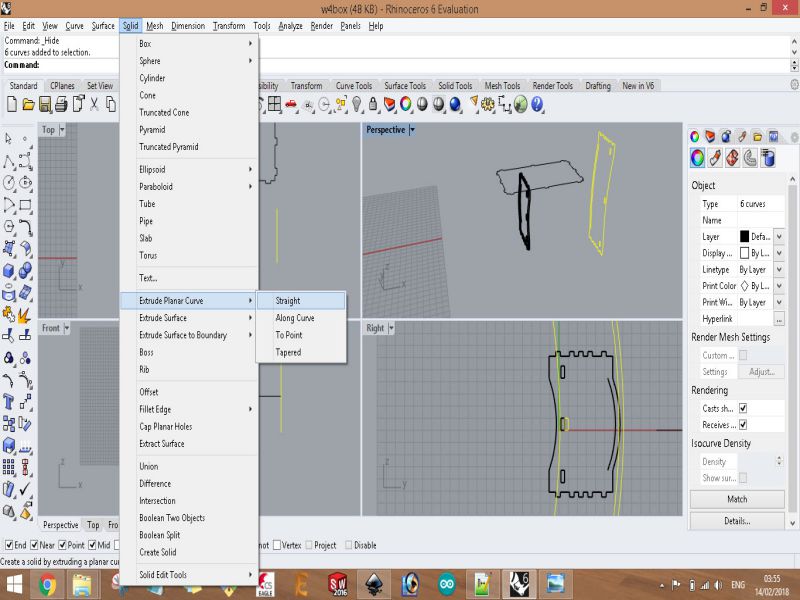Image resolution: width=800 pixels, height=600 pixels.
Task: Click the blue Help question mark icon
Action: tap(537, 104)
